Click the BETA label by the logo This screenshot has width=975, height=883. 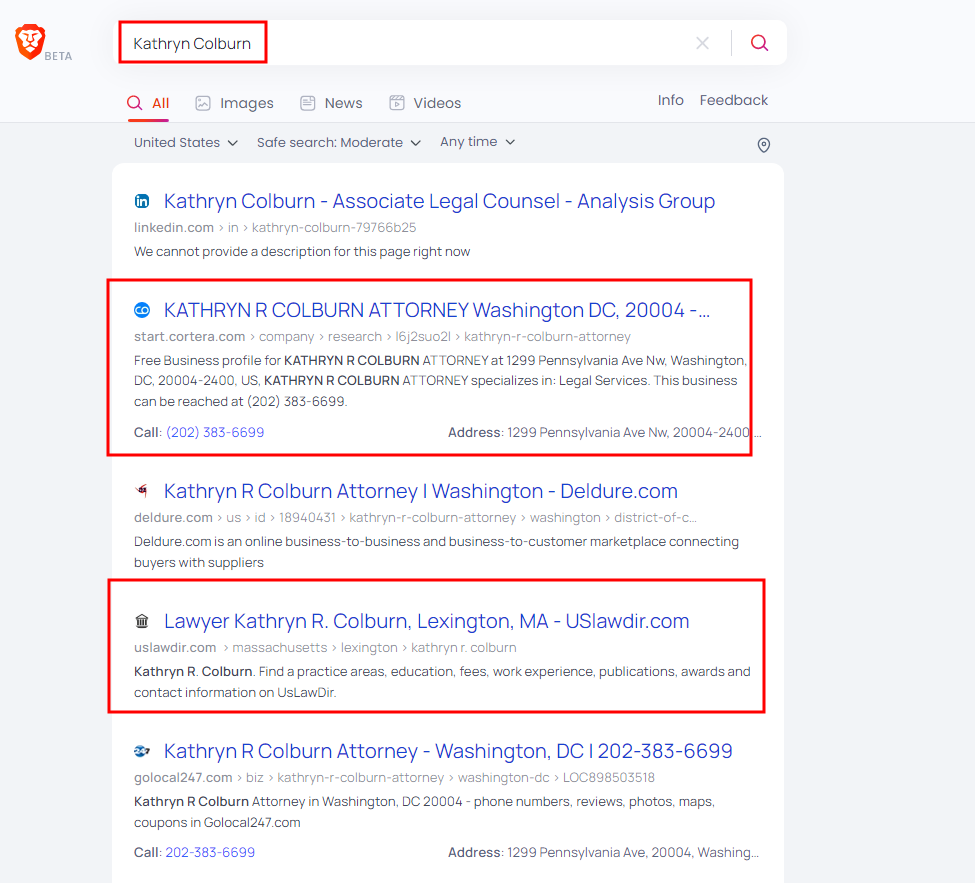58,56
